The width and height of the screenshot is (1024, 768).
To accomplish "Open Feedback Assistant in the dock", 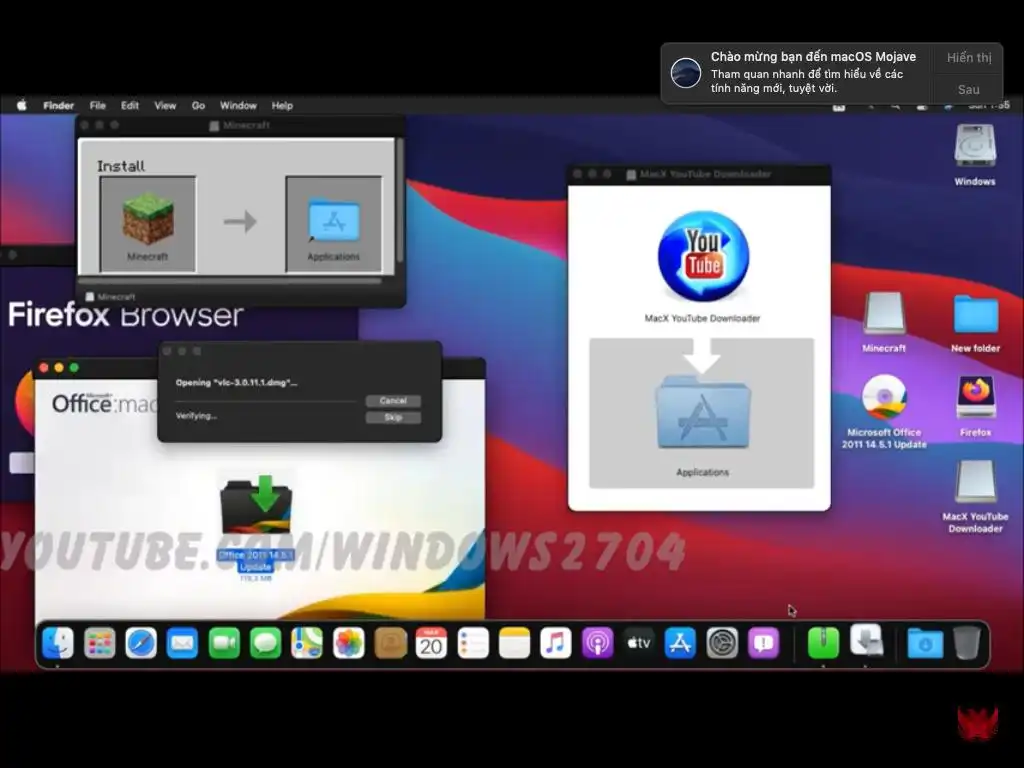I will tap(763, 643).
